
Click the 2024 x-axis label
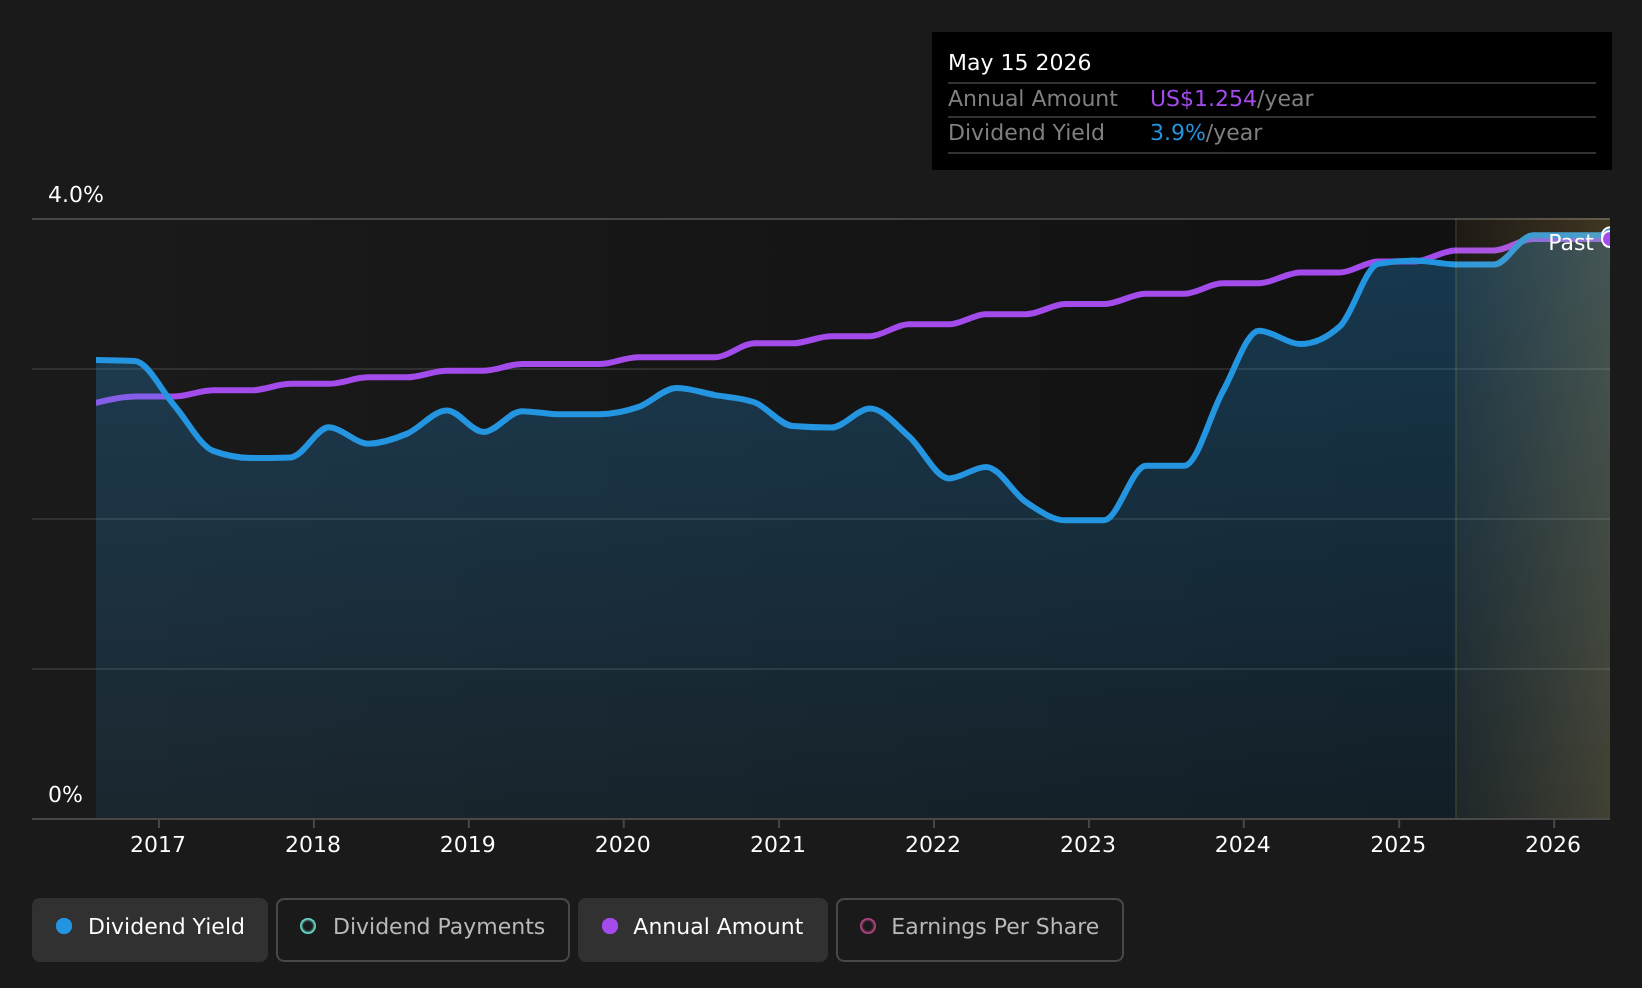click(1243, 845)
